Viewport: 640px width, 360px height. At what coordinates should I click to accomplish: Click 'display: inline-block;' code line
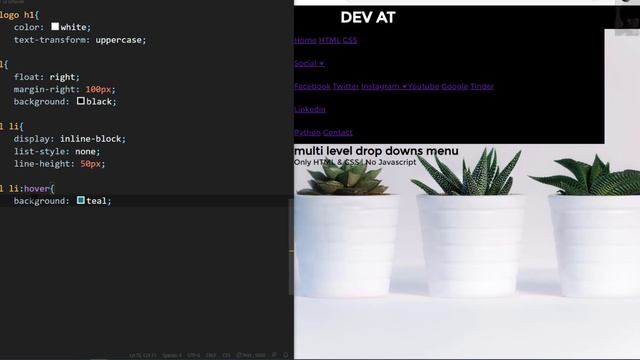70,139
